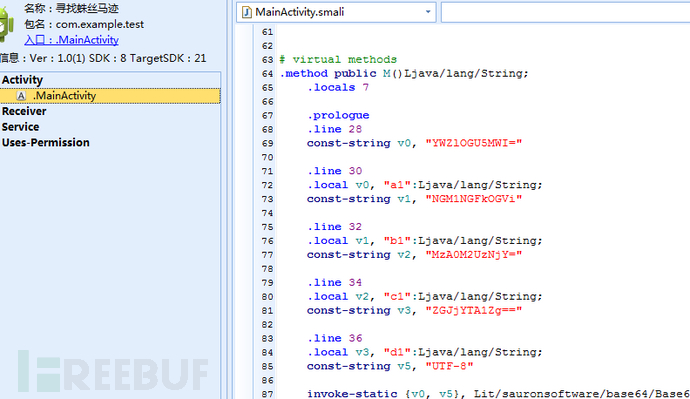690x399 pixels.
Task: Click the Android robot app icon
Action: 6,25
